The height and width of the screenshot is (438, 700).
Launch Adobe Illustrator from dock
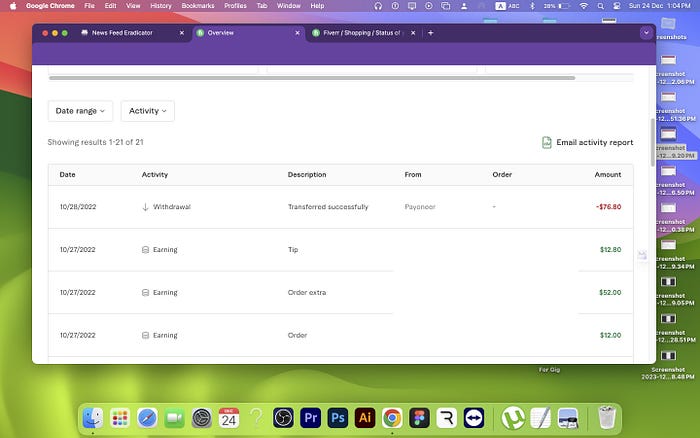pos(365,418)
